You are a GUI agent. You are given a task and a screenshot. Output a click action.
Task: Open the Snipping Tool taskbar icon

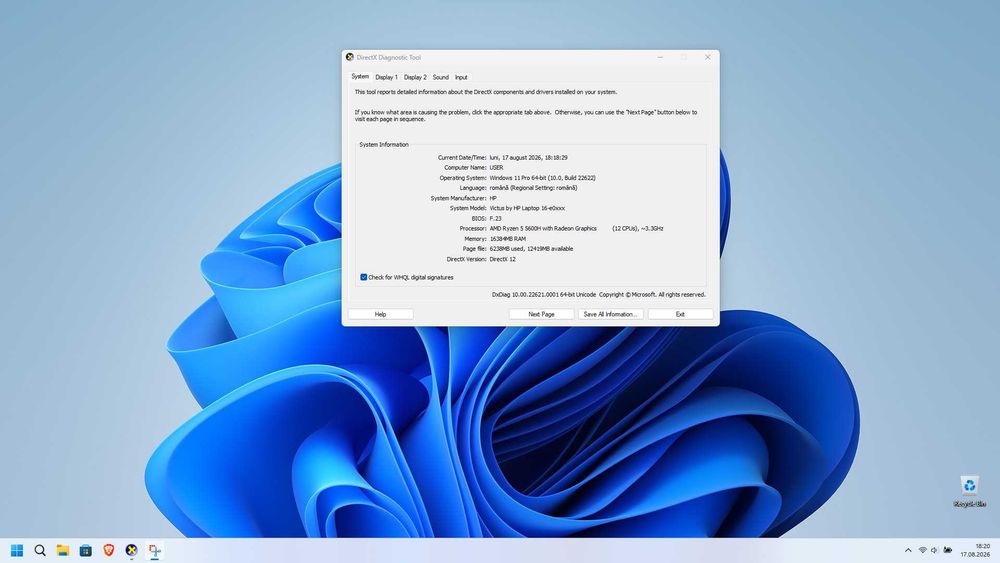pyautogui.click(x=154, y=550)
